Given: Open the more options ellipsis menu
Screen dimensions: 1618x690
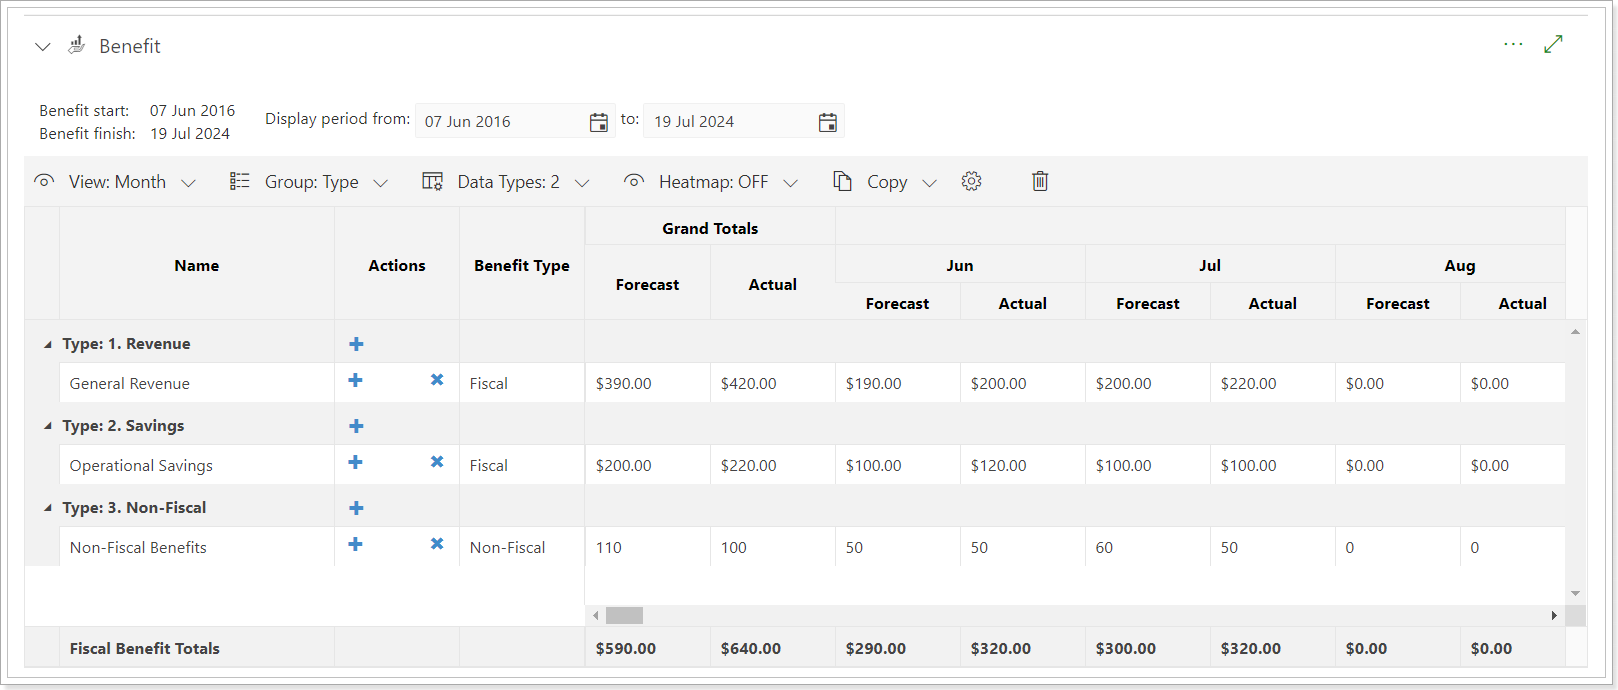Looking at the screenshot, I should [x=1513, y=44].
